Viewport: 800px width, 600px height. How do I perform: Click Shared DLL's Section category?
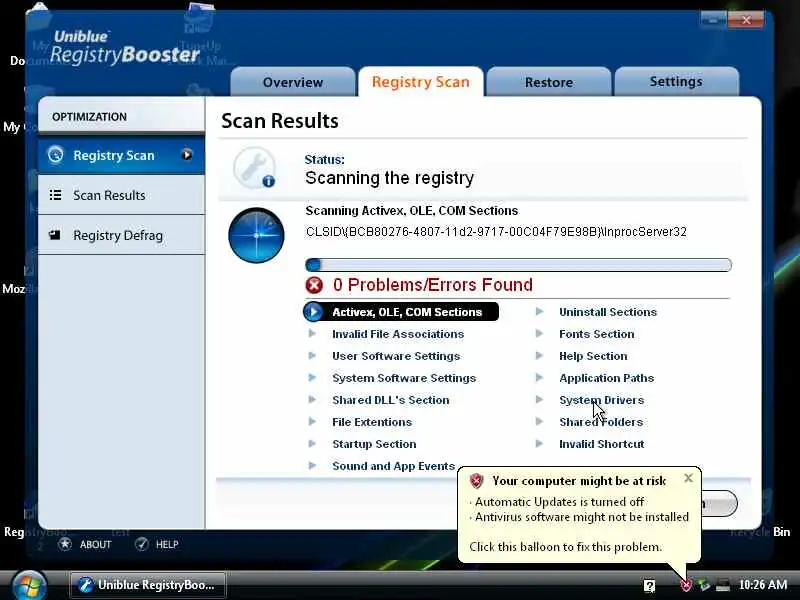point(391,400)
